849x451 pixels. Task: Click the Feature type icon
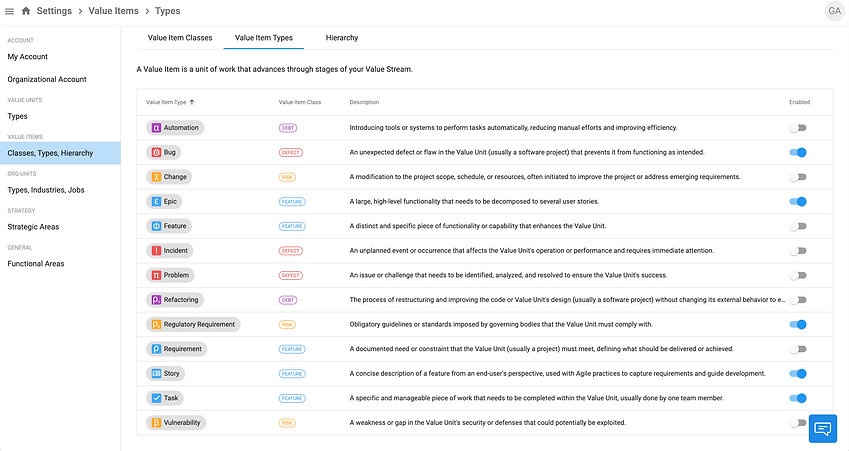[x=156, y=226]
